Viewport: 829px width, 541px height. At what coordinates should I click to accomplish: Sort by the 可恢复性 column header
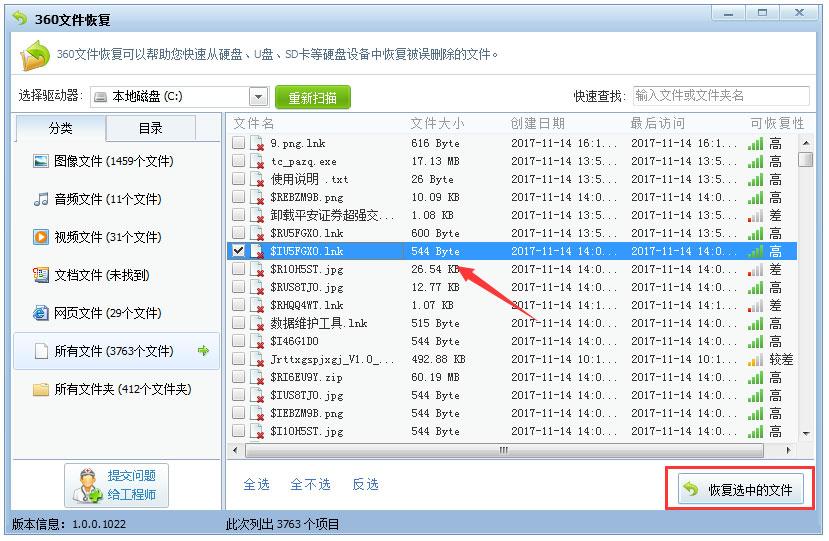(x=777, y=124)
